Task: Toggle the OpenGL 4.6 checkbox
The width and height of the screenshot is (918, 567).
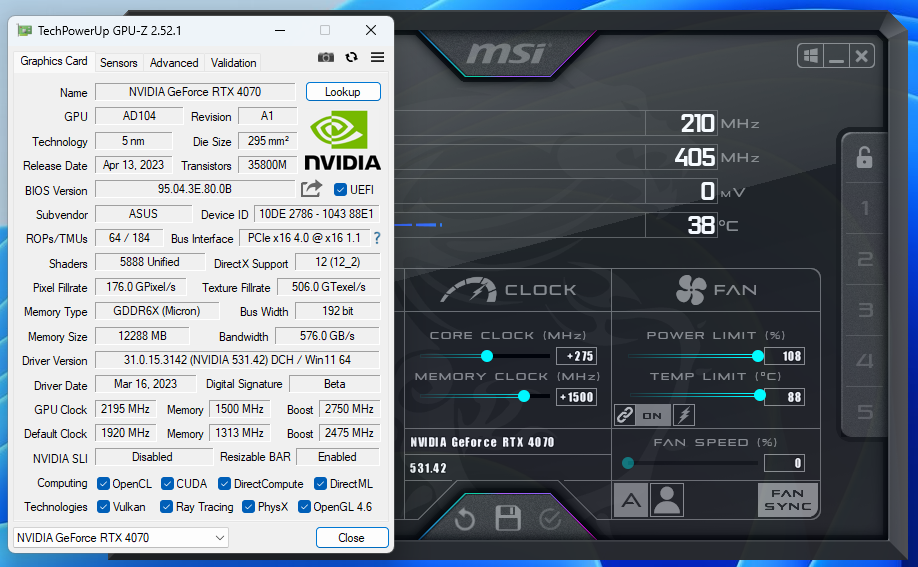Action: coord(304,507)
